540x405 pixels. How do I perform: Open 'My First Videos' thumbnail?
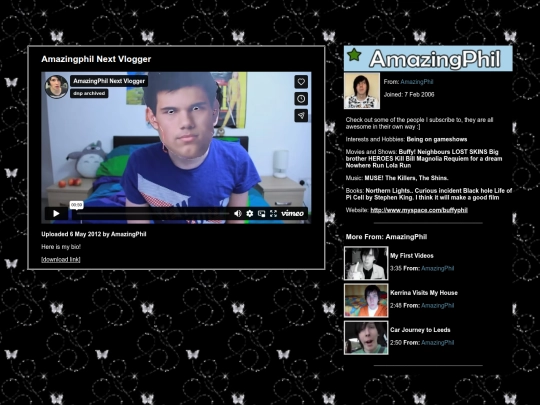[366, 263]
